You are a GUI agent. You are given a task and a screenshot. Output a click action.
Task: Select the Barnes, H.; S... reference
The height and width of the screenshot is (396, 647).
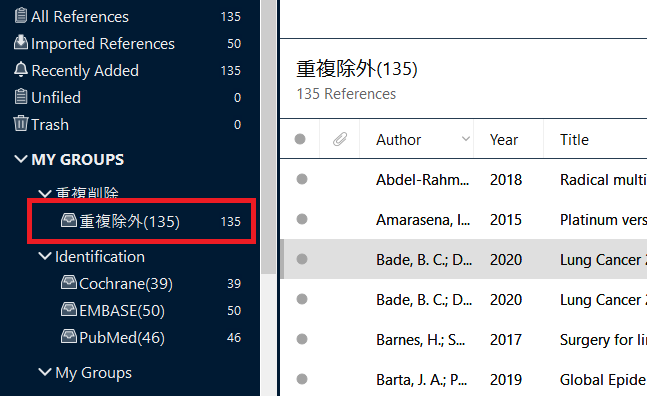coord(421,340)
